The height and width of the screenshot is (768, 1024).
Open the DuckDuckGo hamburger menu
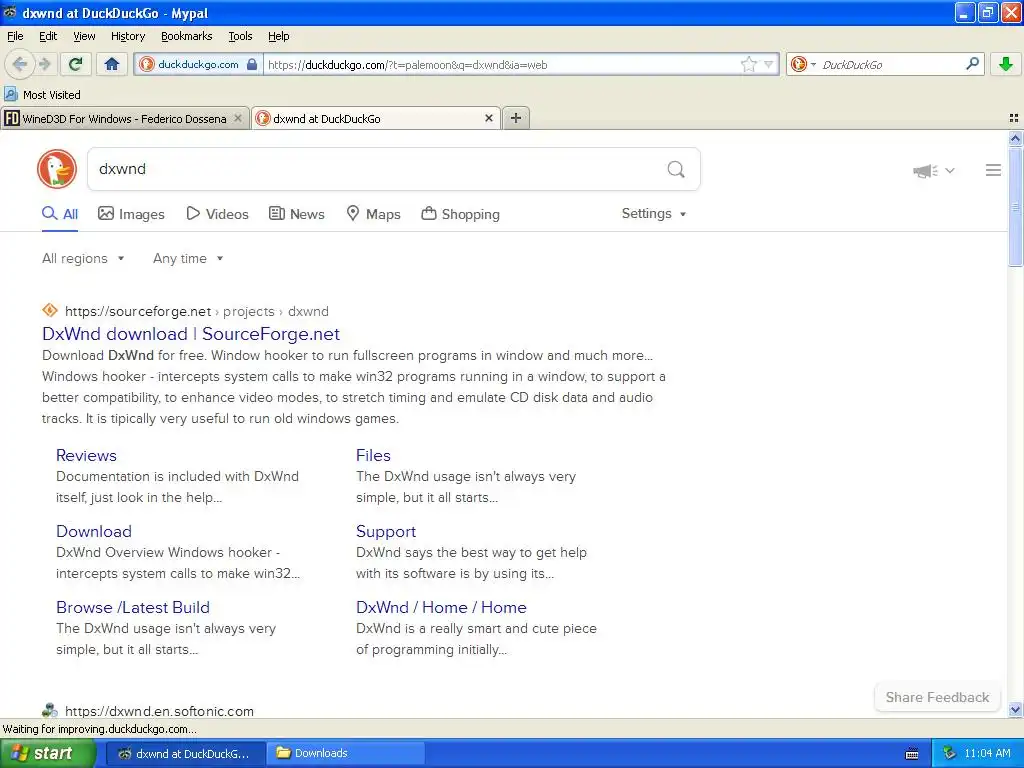993,170
